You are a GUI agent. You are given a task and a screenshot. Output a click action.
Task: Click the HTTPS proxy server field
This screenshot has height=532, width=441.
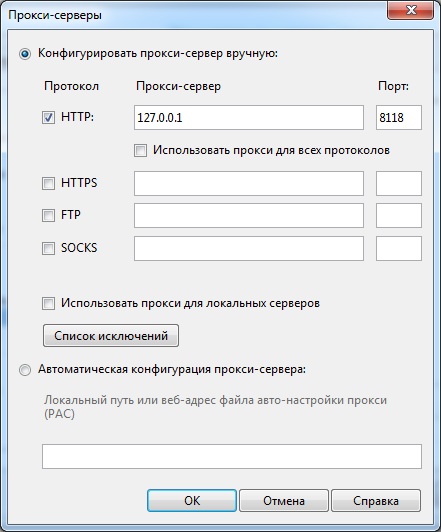[x=249, y=184]
